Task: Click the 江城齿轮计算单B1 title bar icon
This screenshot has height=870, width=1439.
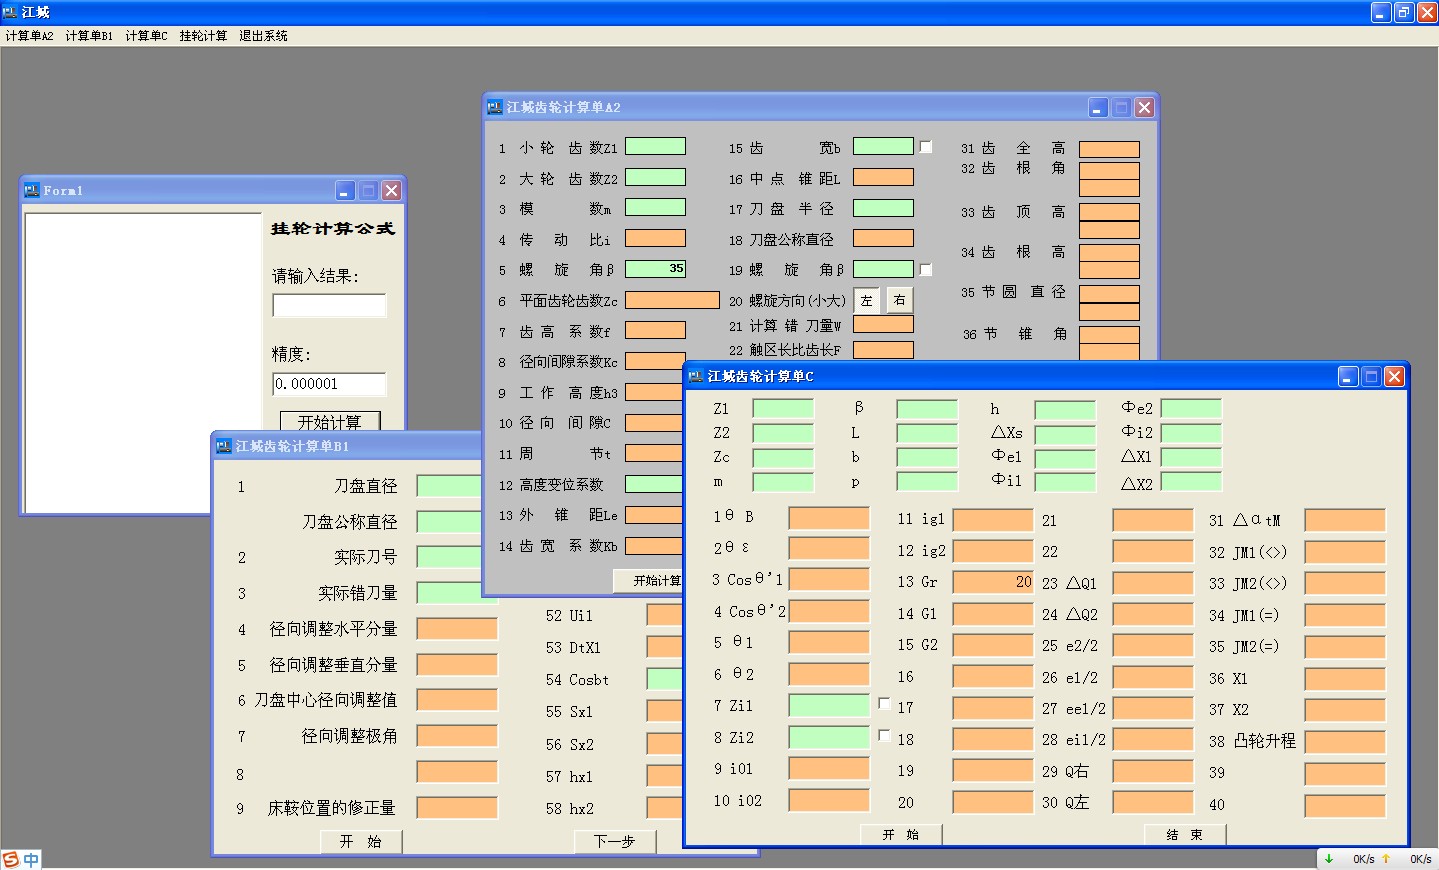Action: 224,446
